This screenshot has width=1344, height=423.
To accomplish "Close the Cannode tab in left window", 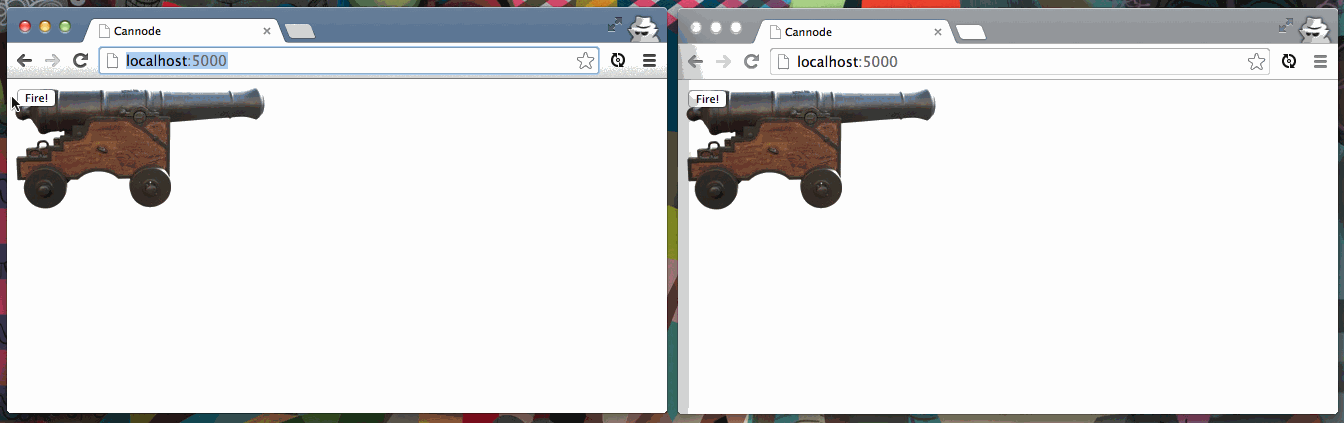I will 267,31.
